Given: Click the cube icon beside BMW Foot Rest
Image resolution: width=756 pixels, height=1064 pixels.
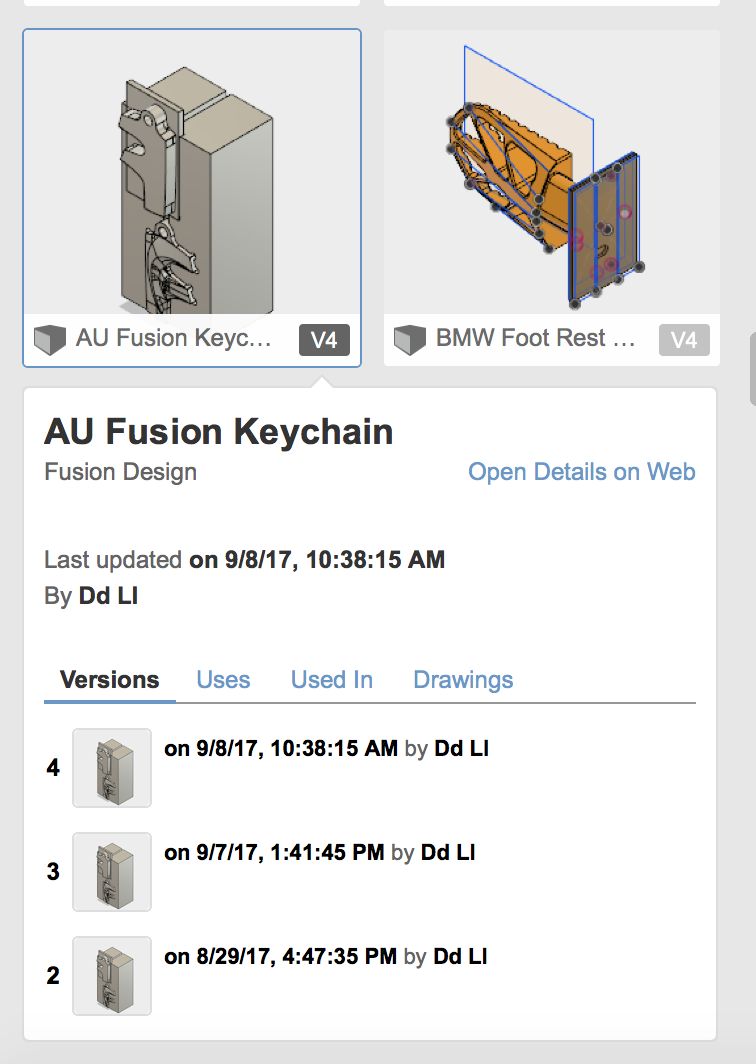Looking at the screenshot, I should coord(410,340).
